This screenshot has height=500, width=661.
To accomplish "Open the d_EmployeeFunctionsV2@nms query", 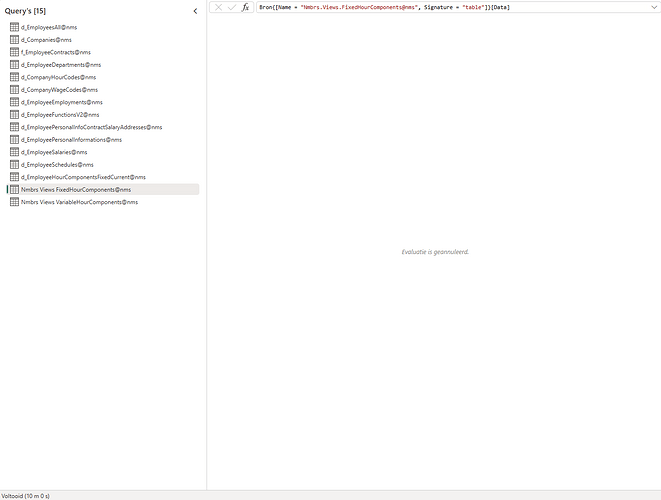I will [x=60, y=114].
